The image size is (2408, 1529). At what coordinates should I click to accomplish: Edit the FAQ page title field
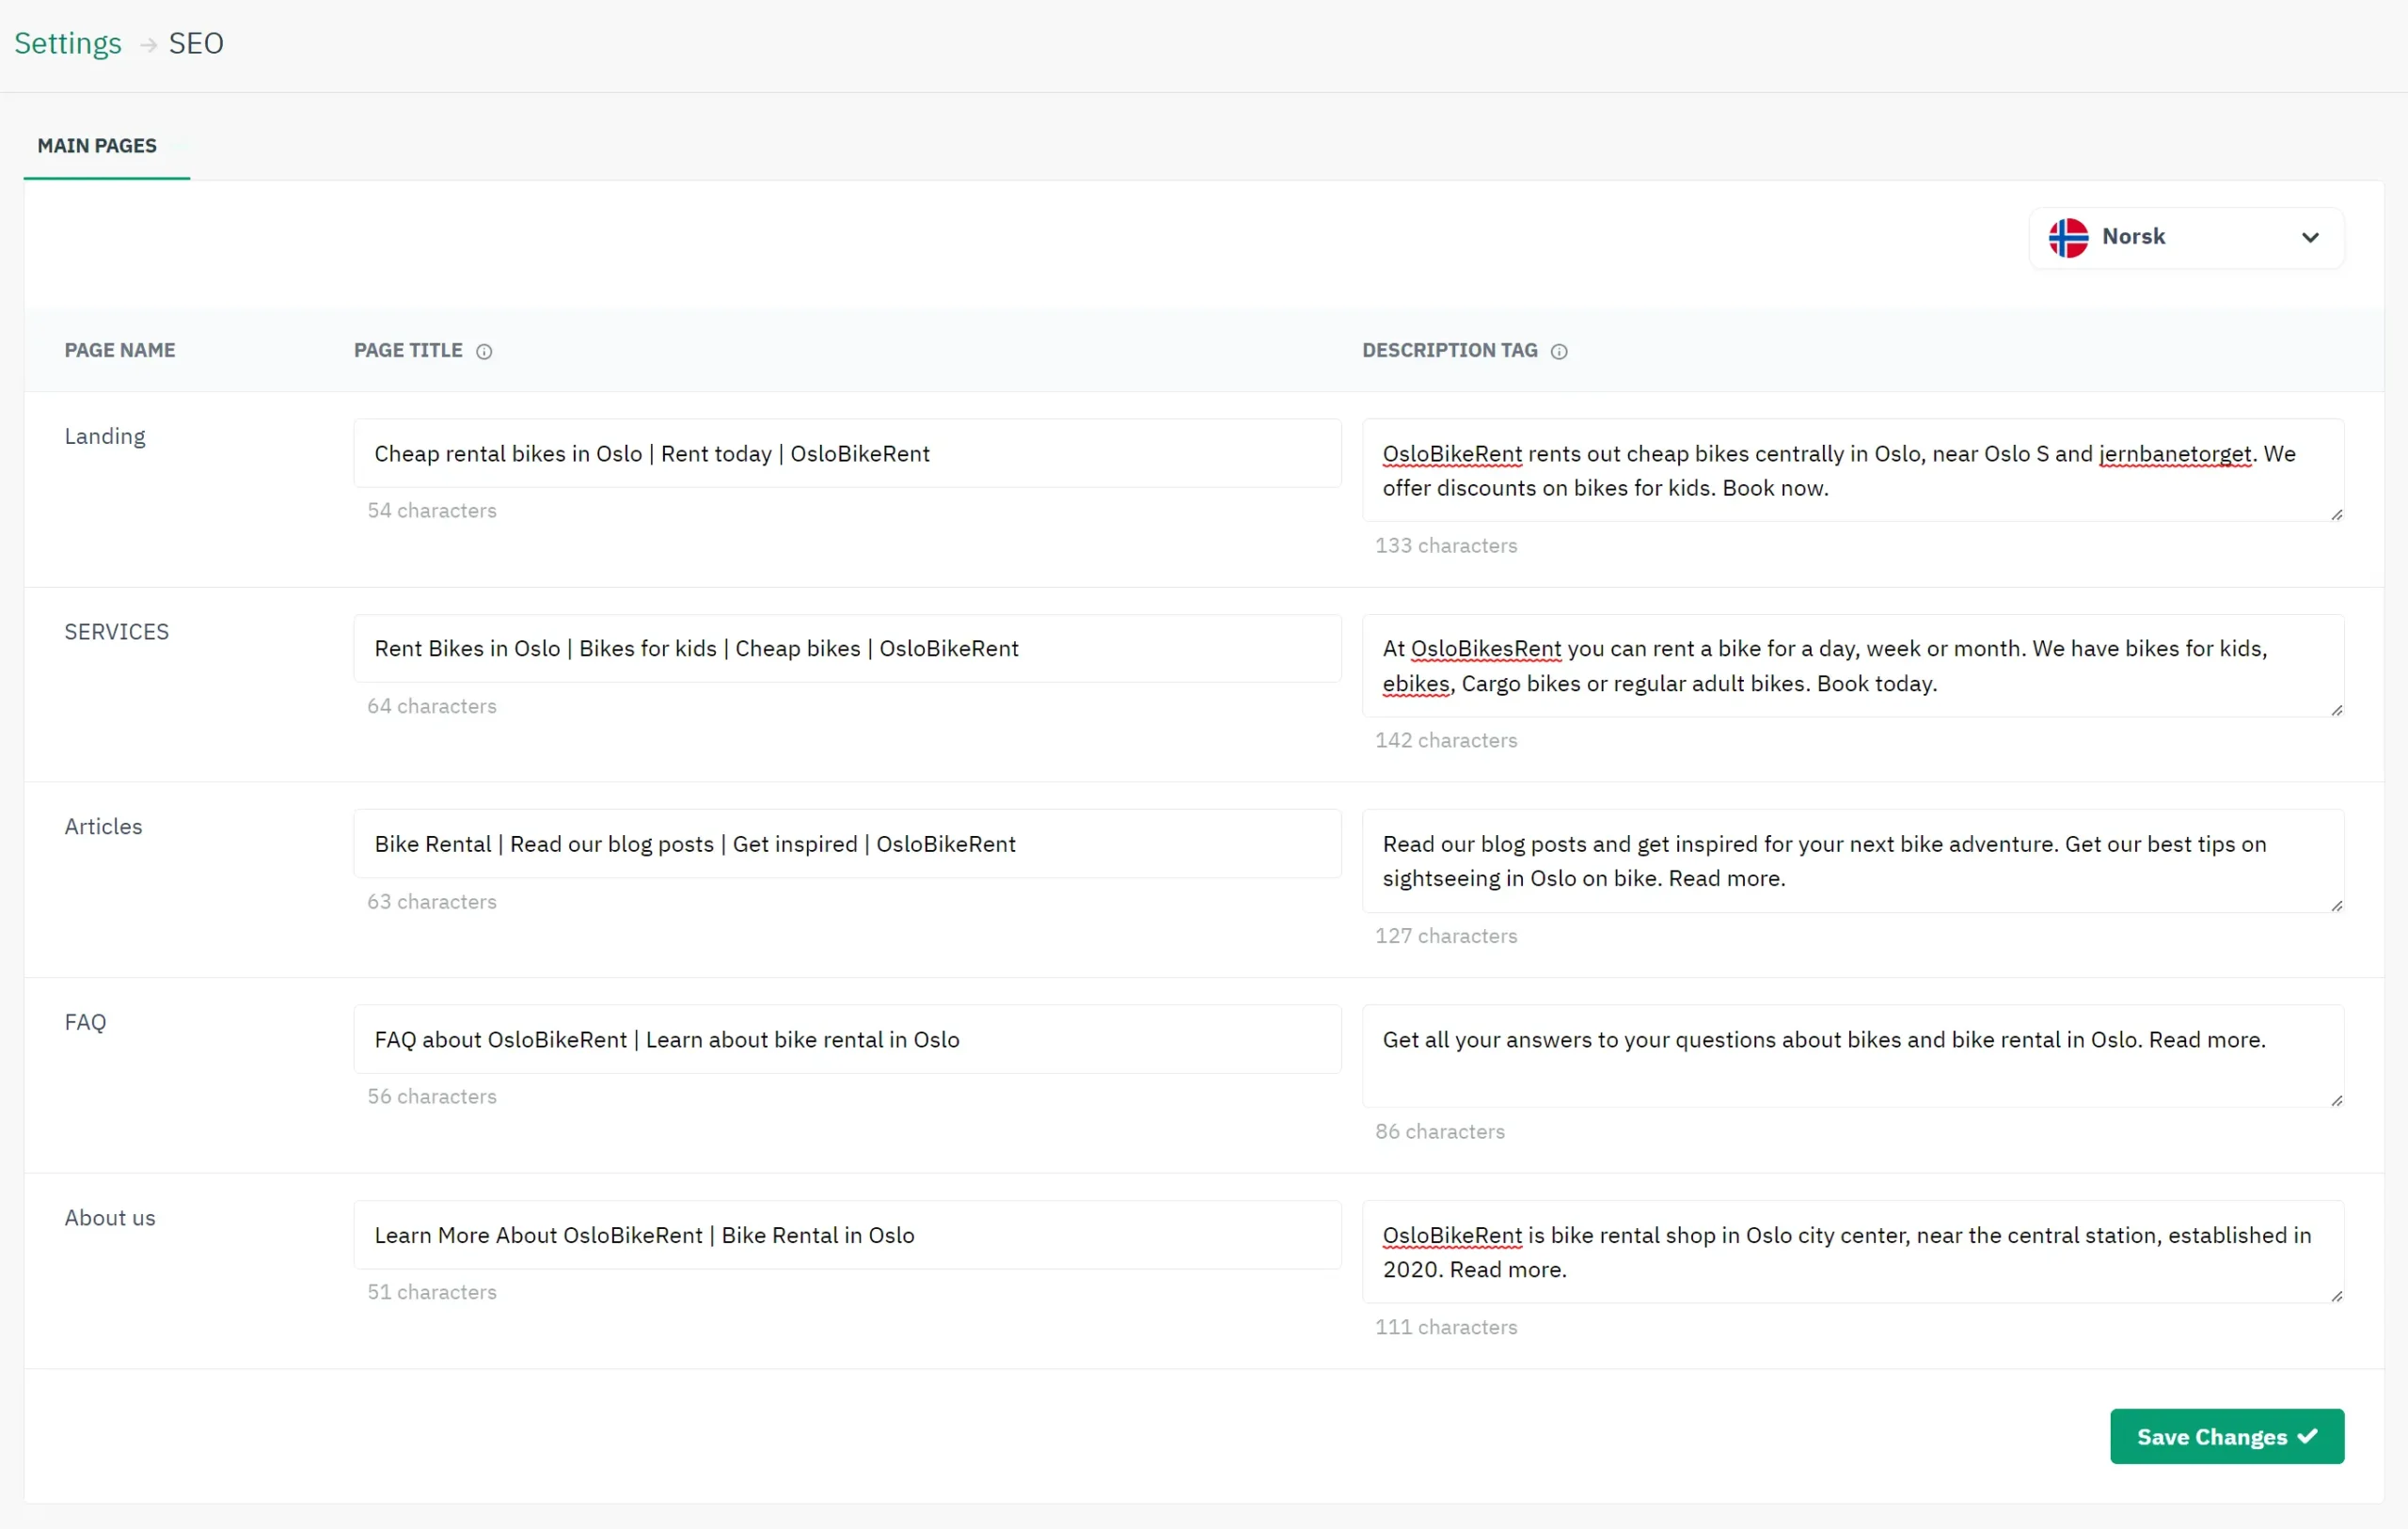pos(846,1040)
